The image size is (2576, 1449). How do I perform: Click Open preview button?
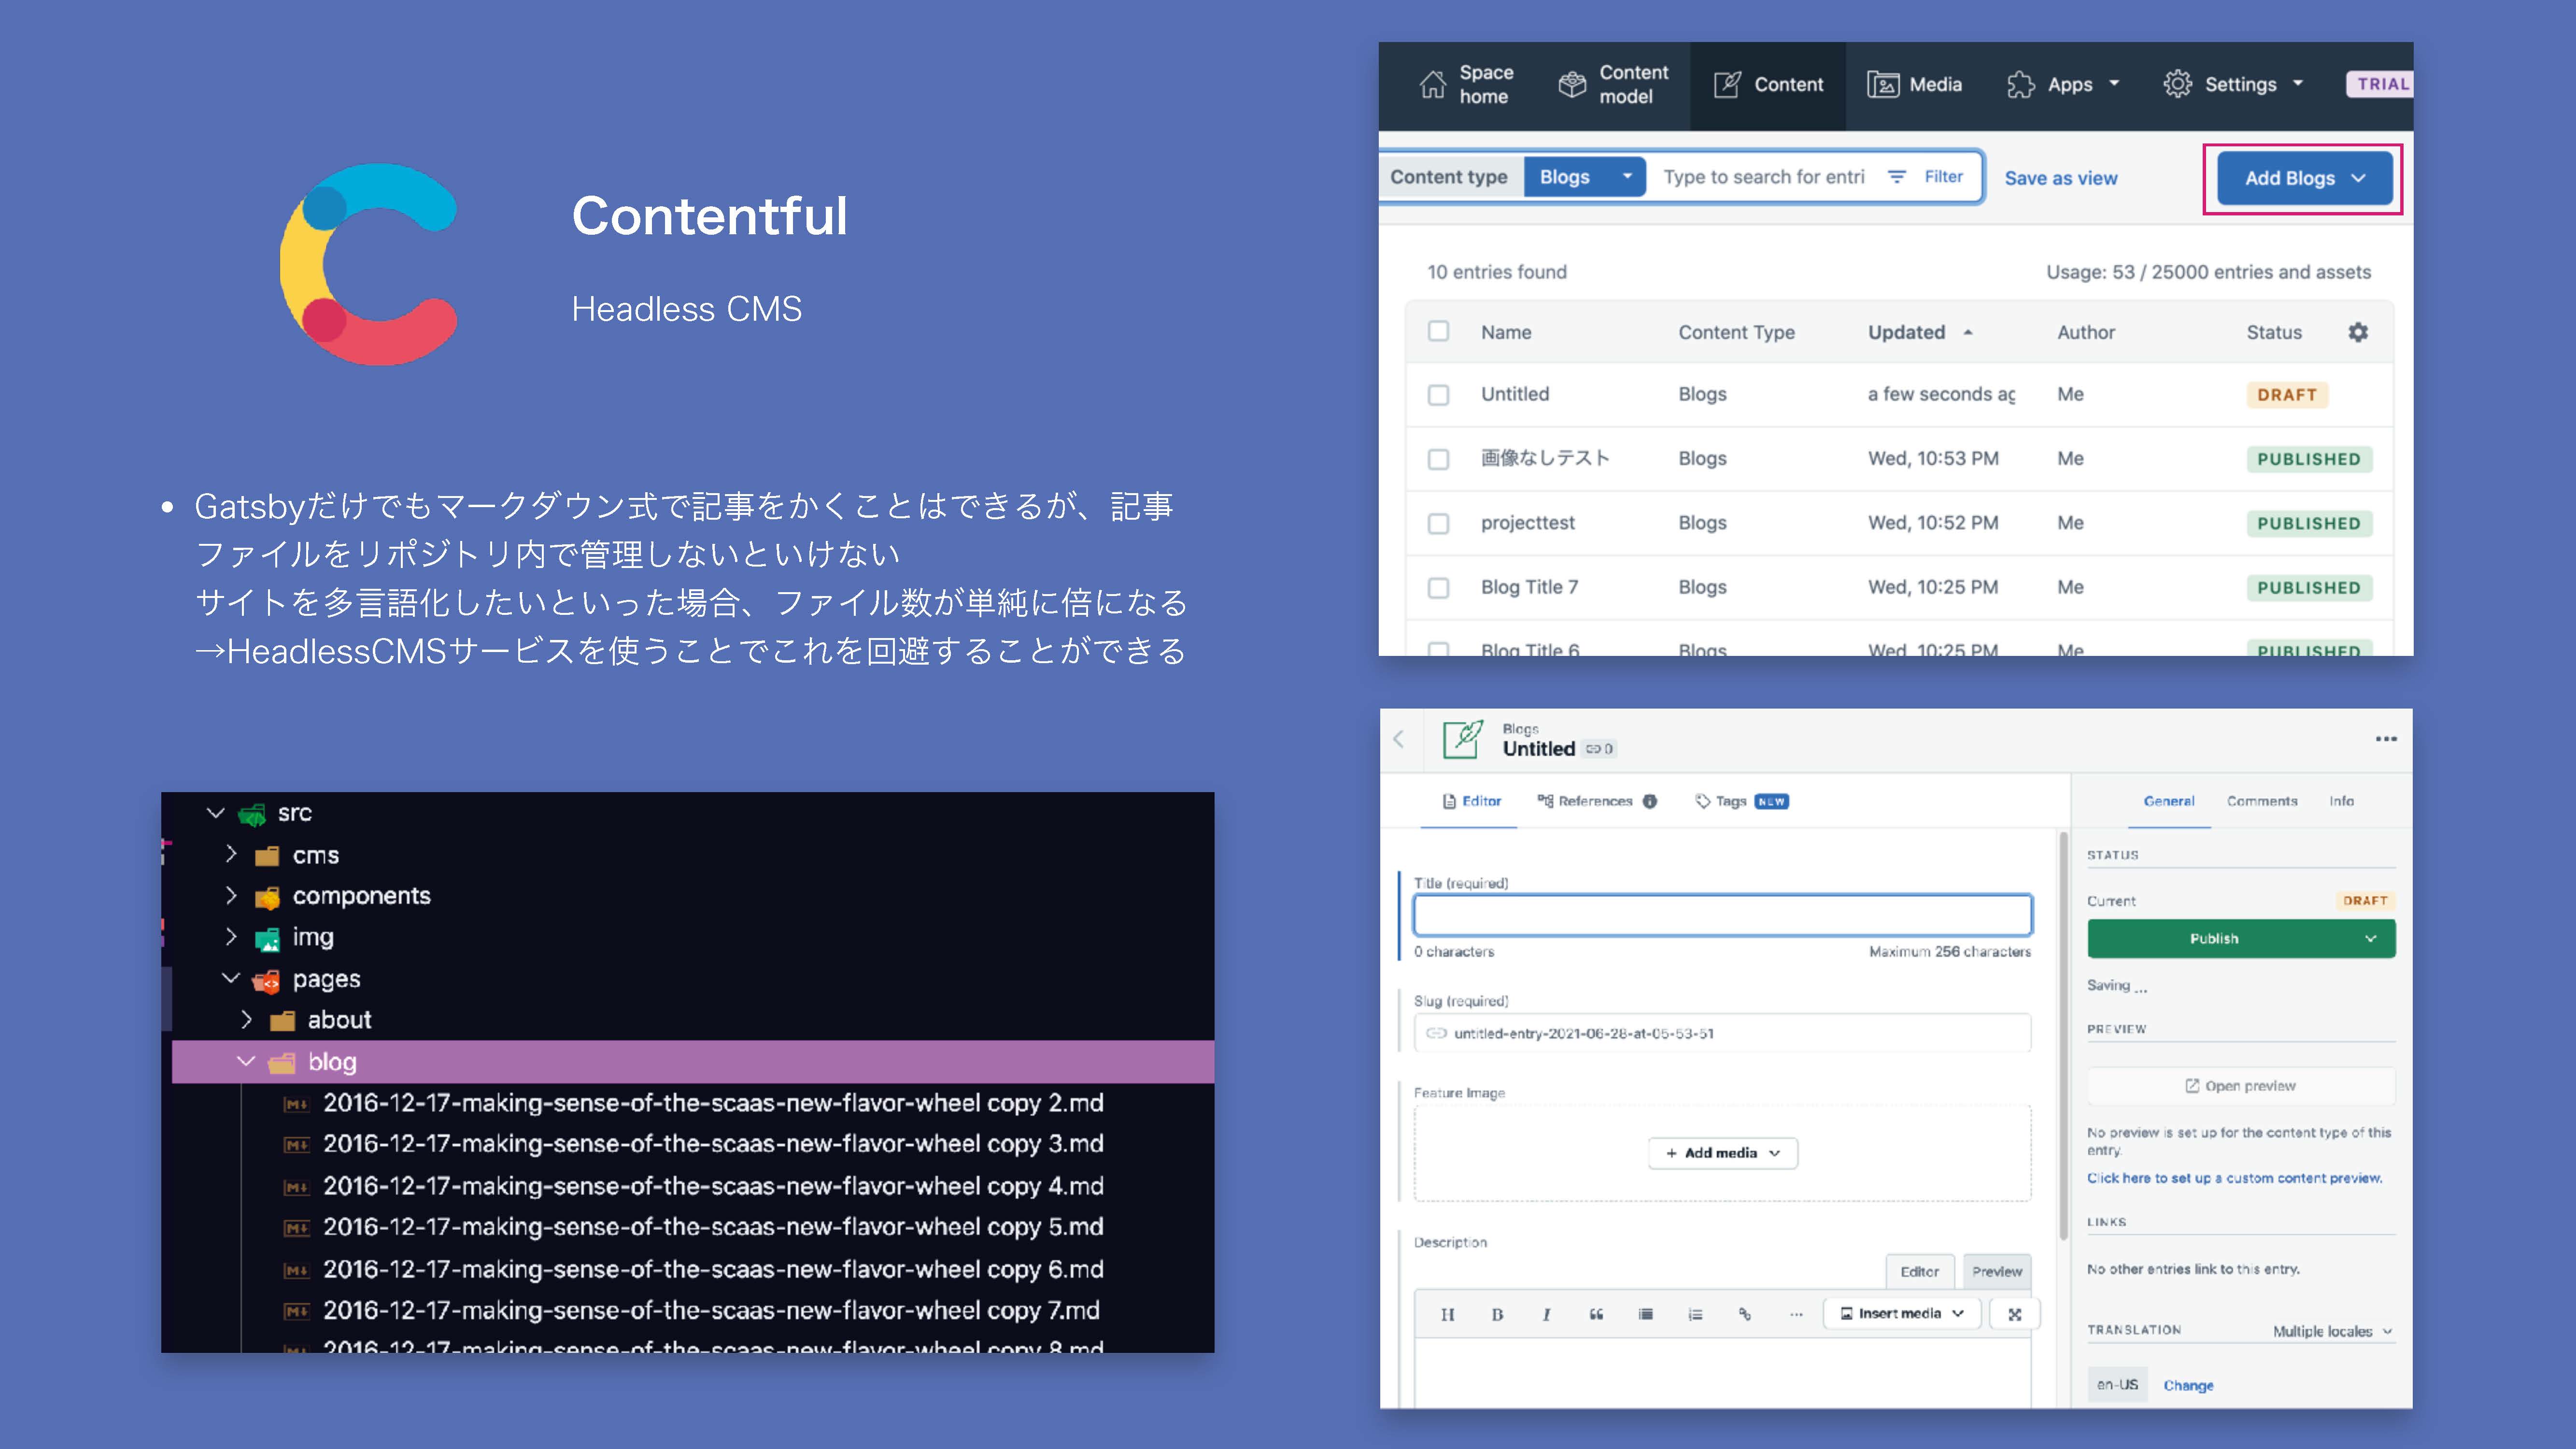(2241, 1086)
